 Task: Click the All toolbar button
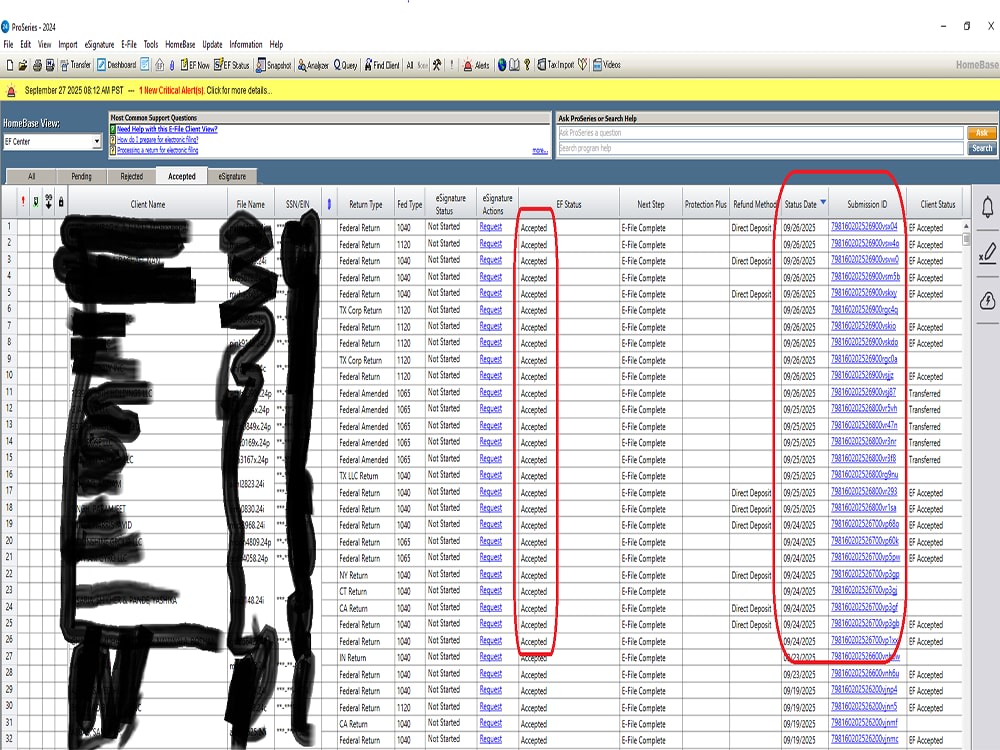[x=410, y=65]
